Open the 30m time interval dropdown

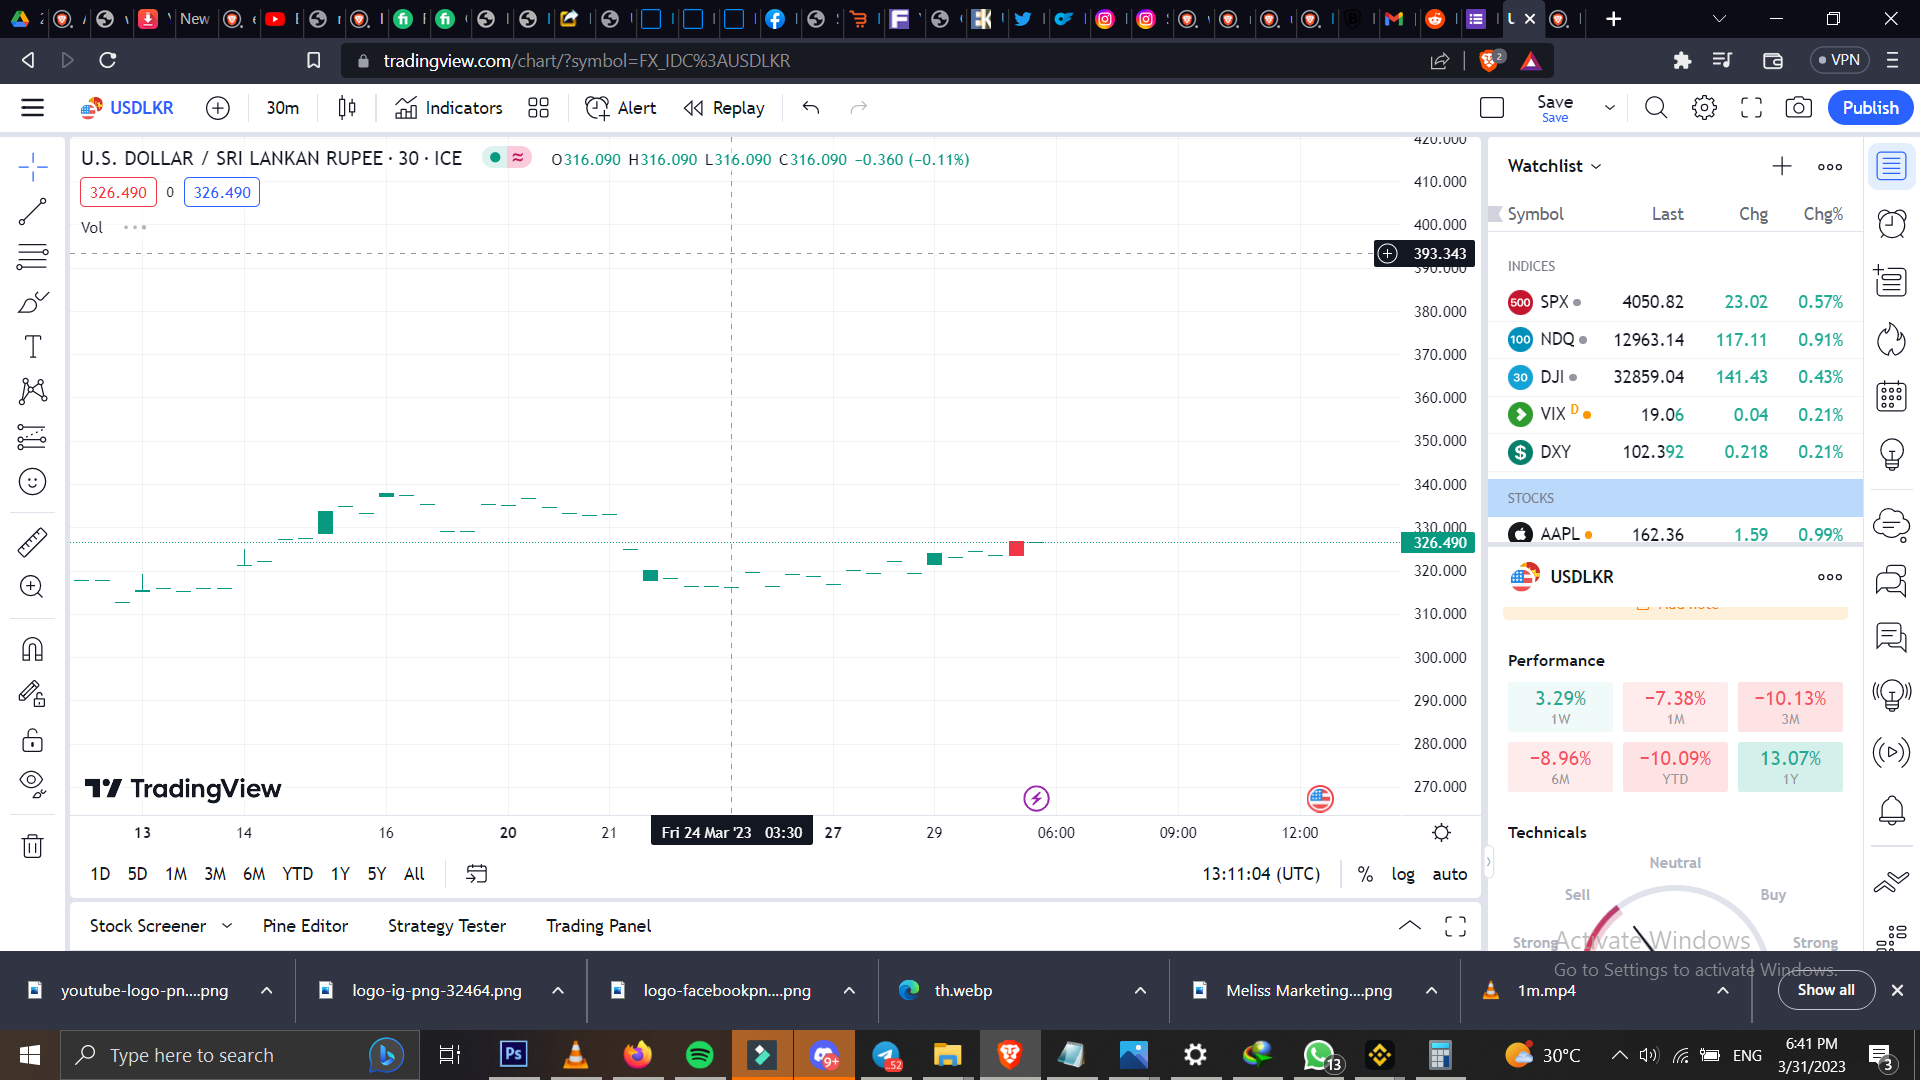click(283, 108)
